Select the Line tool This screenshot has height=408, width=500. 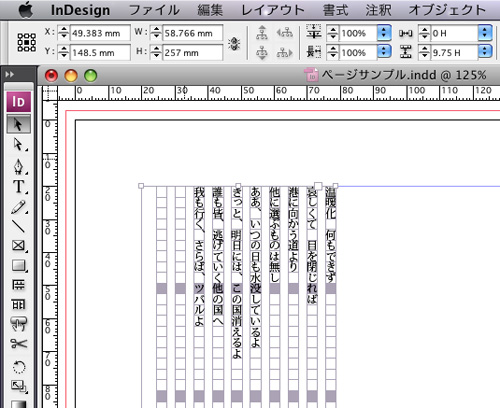tap(18, 226)
